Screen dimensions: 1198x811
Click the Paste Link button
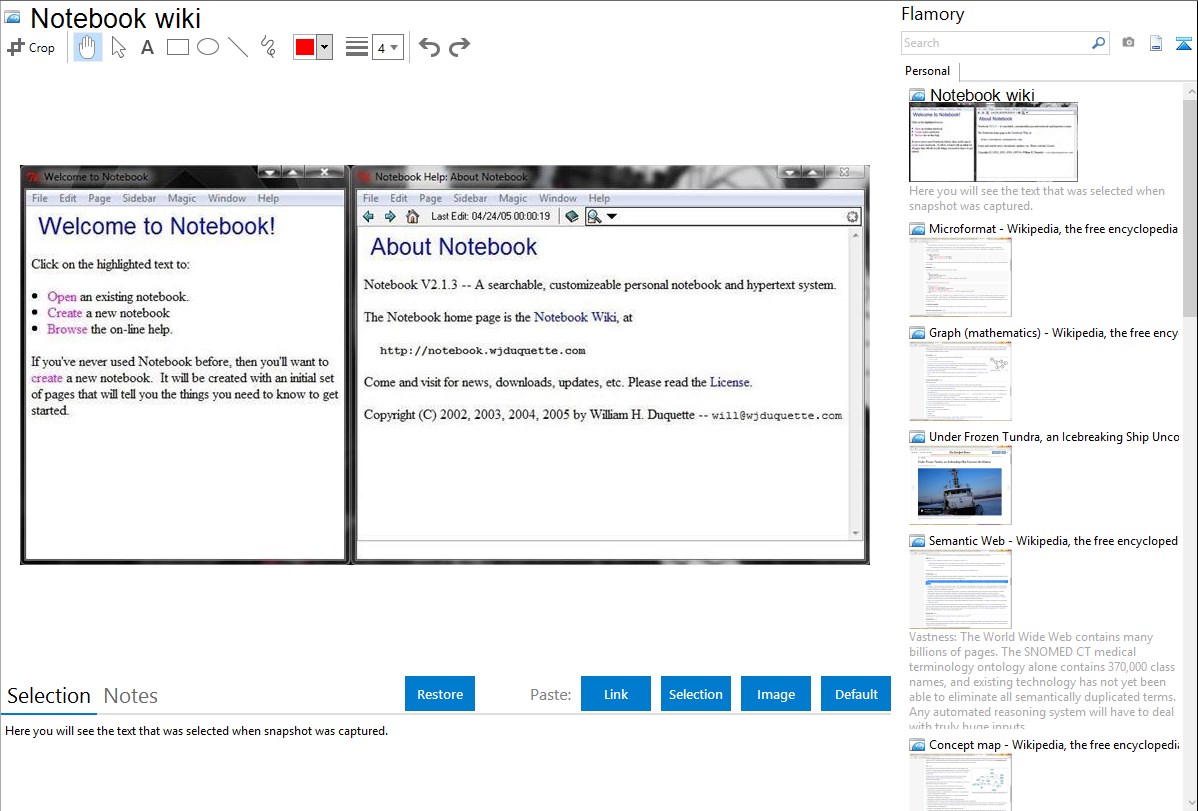[x=616, y=694]
